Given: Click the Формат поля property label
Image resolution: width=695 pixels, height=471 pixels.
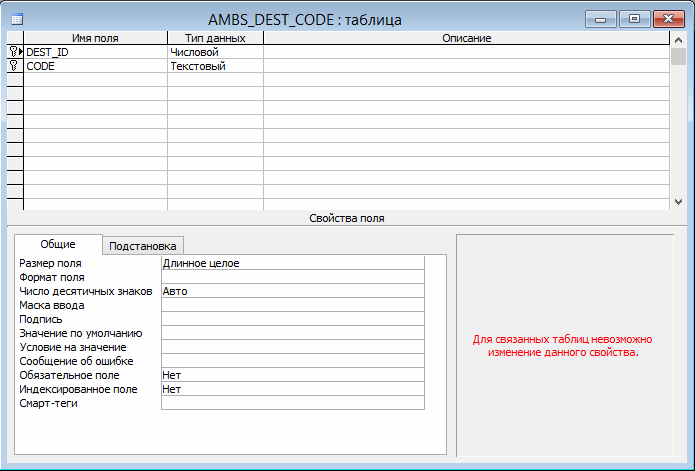Looking at the screenshot, I should [52, 277].
